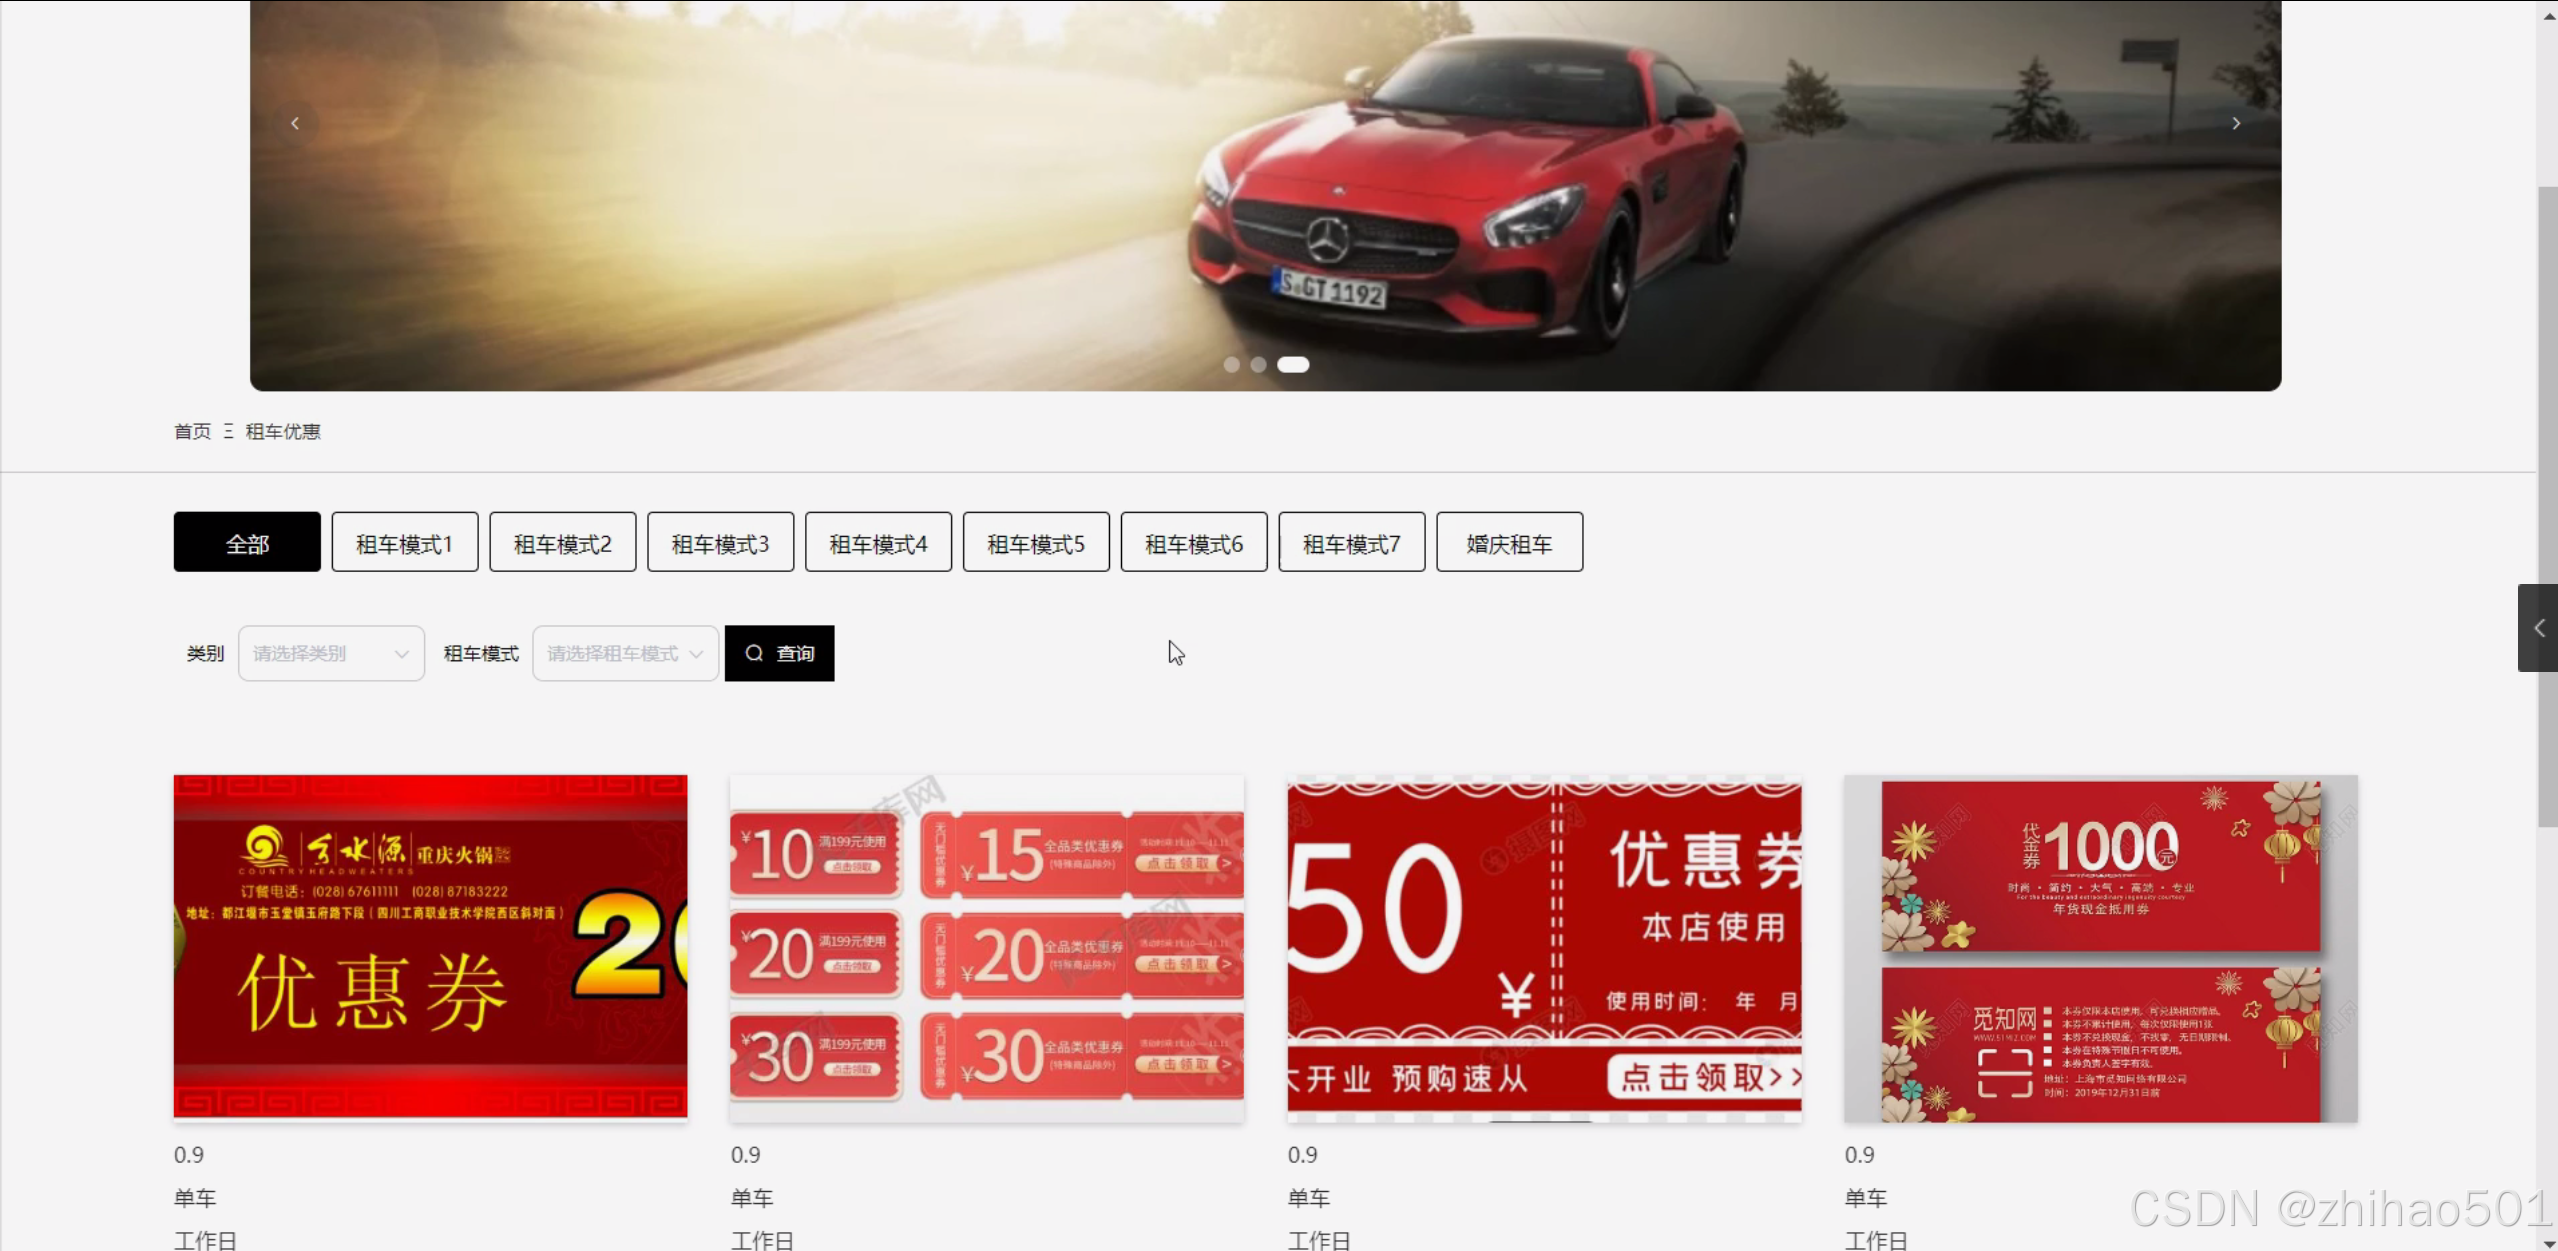This screenshot has width=2558, height=1251.
Task: Open the 10/15/20/30 coupons grid thumbnail
Action: (987, 946)
